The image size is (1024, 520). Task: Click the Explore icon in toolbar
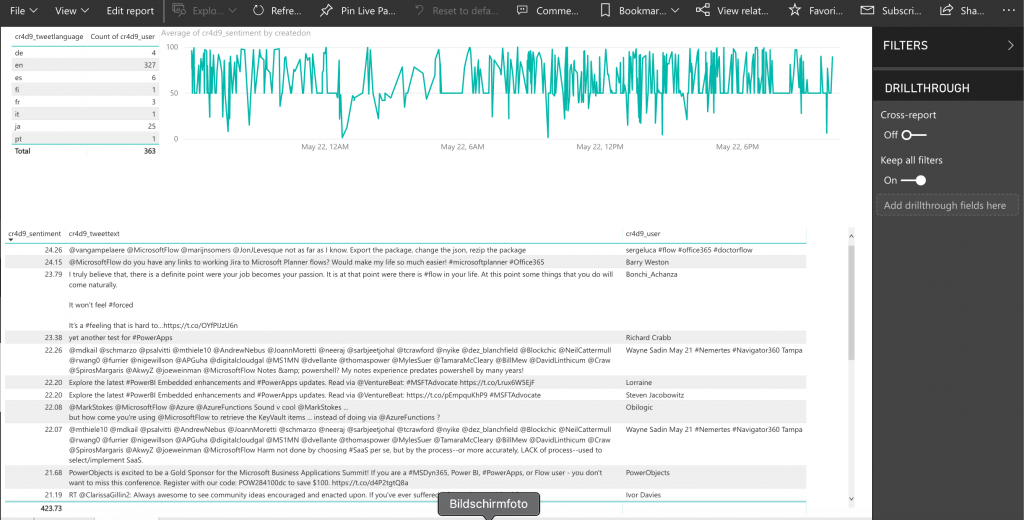click(x=178, y=10)
